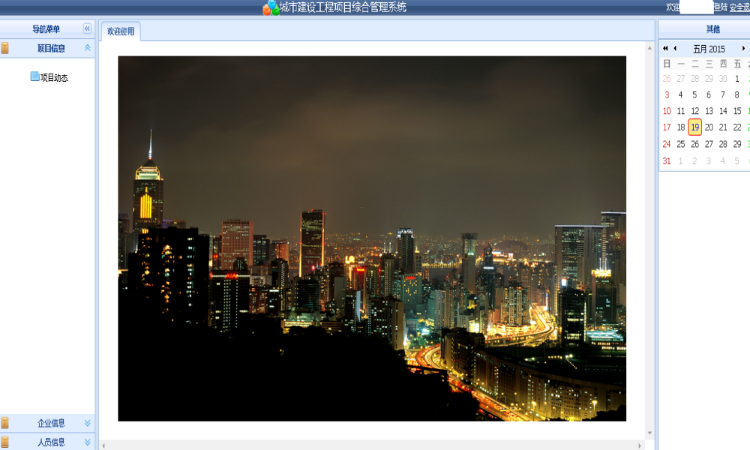Go to previous year in calendar
This screenshot has width=750, height=450.
(x=665, y=48)
